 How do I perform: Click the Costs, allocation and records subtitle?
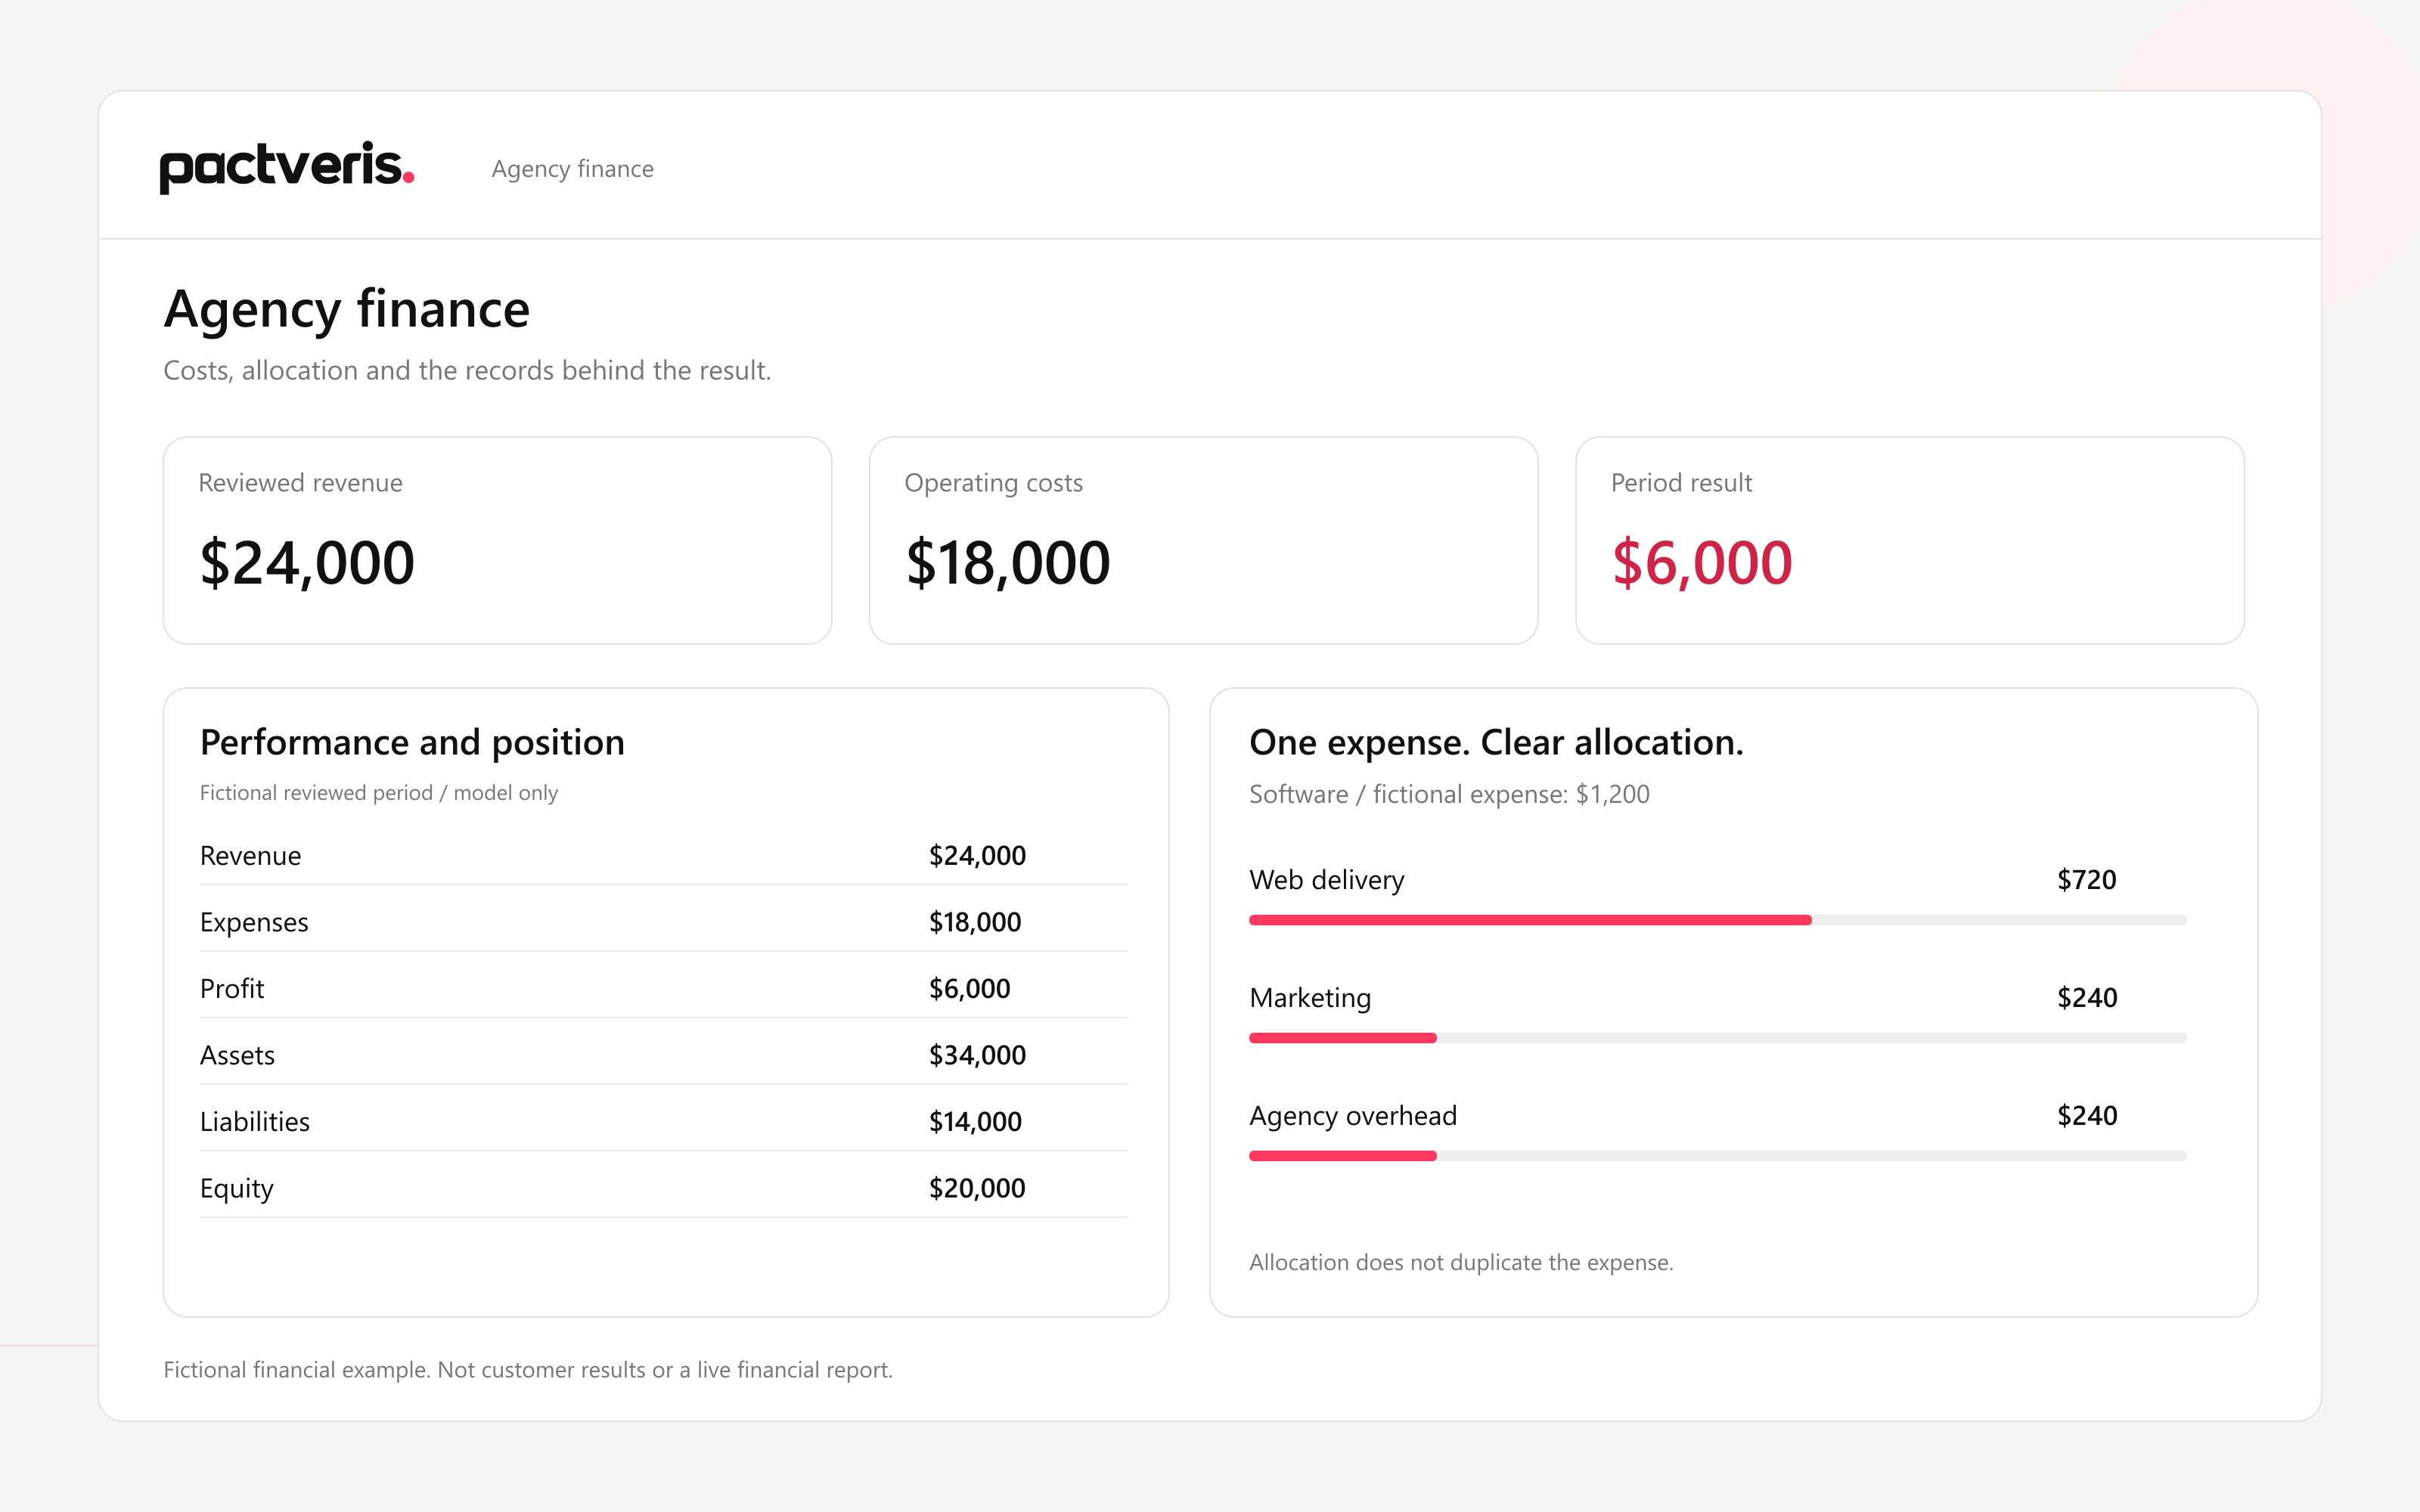[x=467, y=371]
